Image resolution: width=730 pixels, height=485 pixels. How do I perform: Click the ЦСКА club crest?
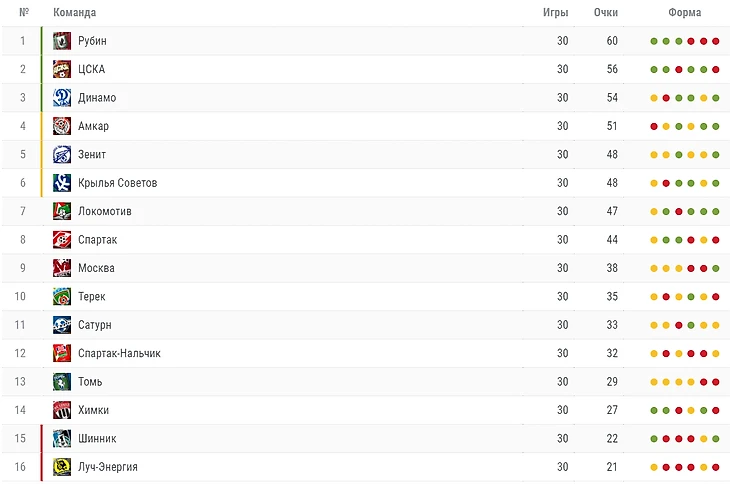click(x=61, y=69)
